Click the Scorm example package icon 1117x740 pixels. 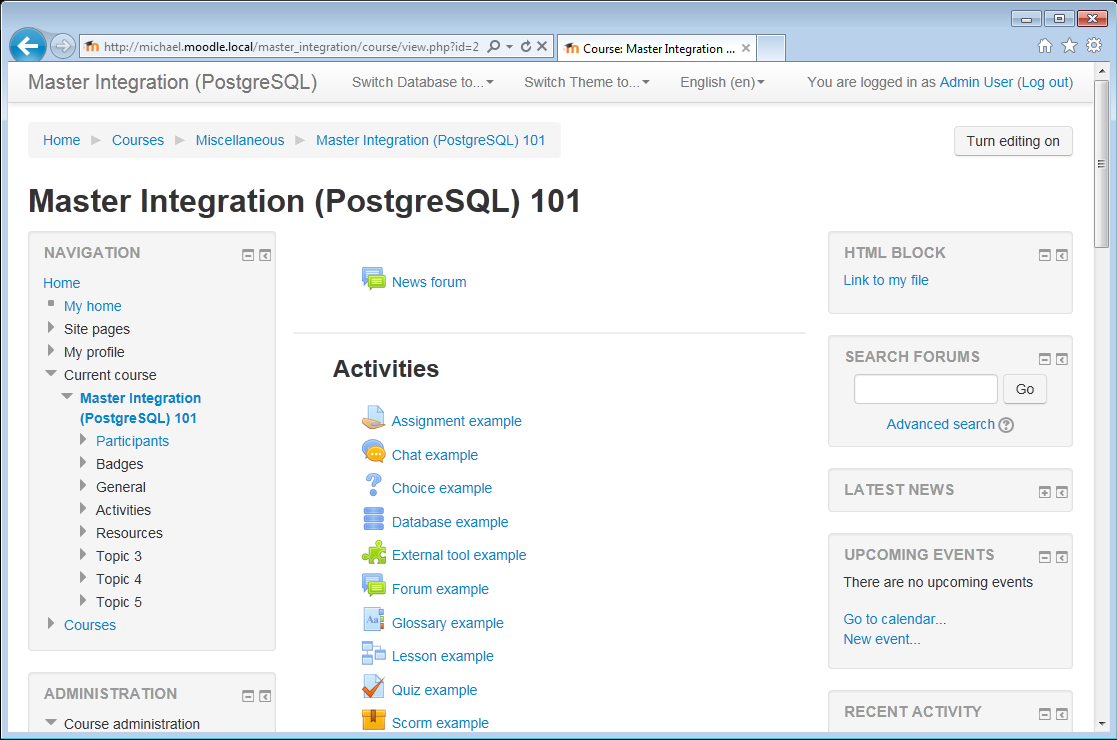tap(373, 720)
